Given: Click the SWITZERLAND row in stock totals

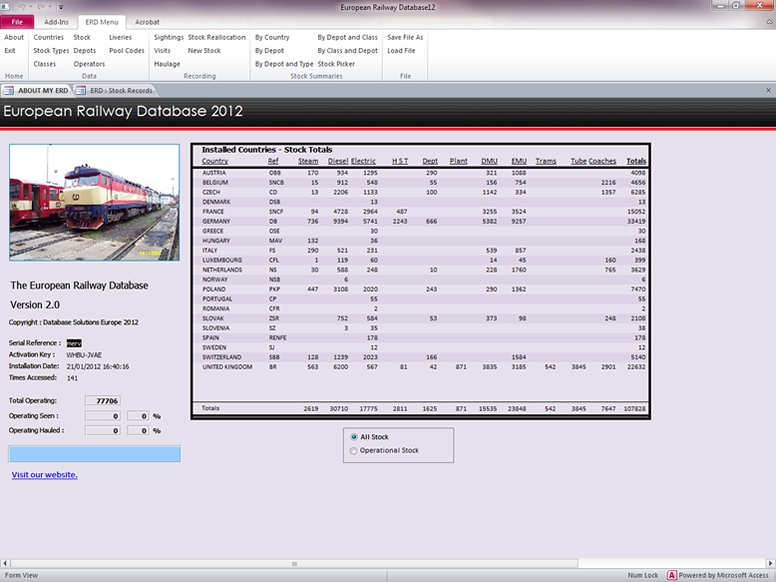Looking at the screenshot, I should coord(421,357).
